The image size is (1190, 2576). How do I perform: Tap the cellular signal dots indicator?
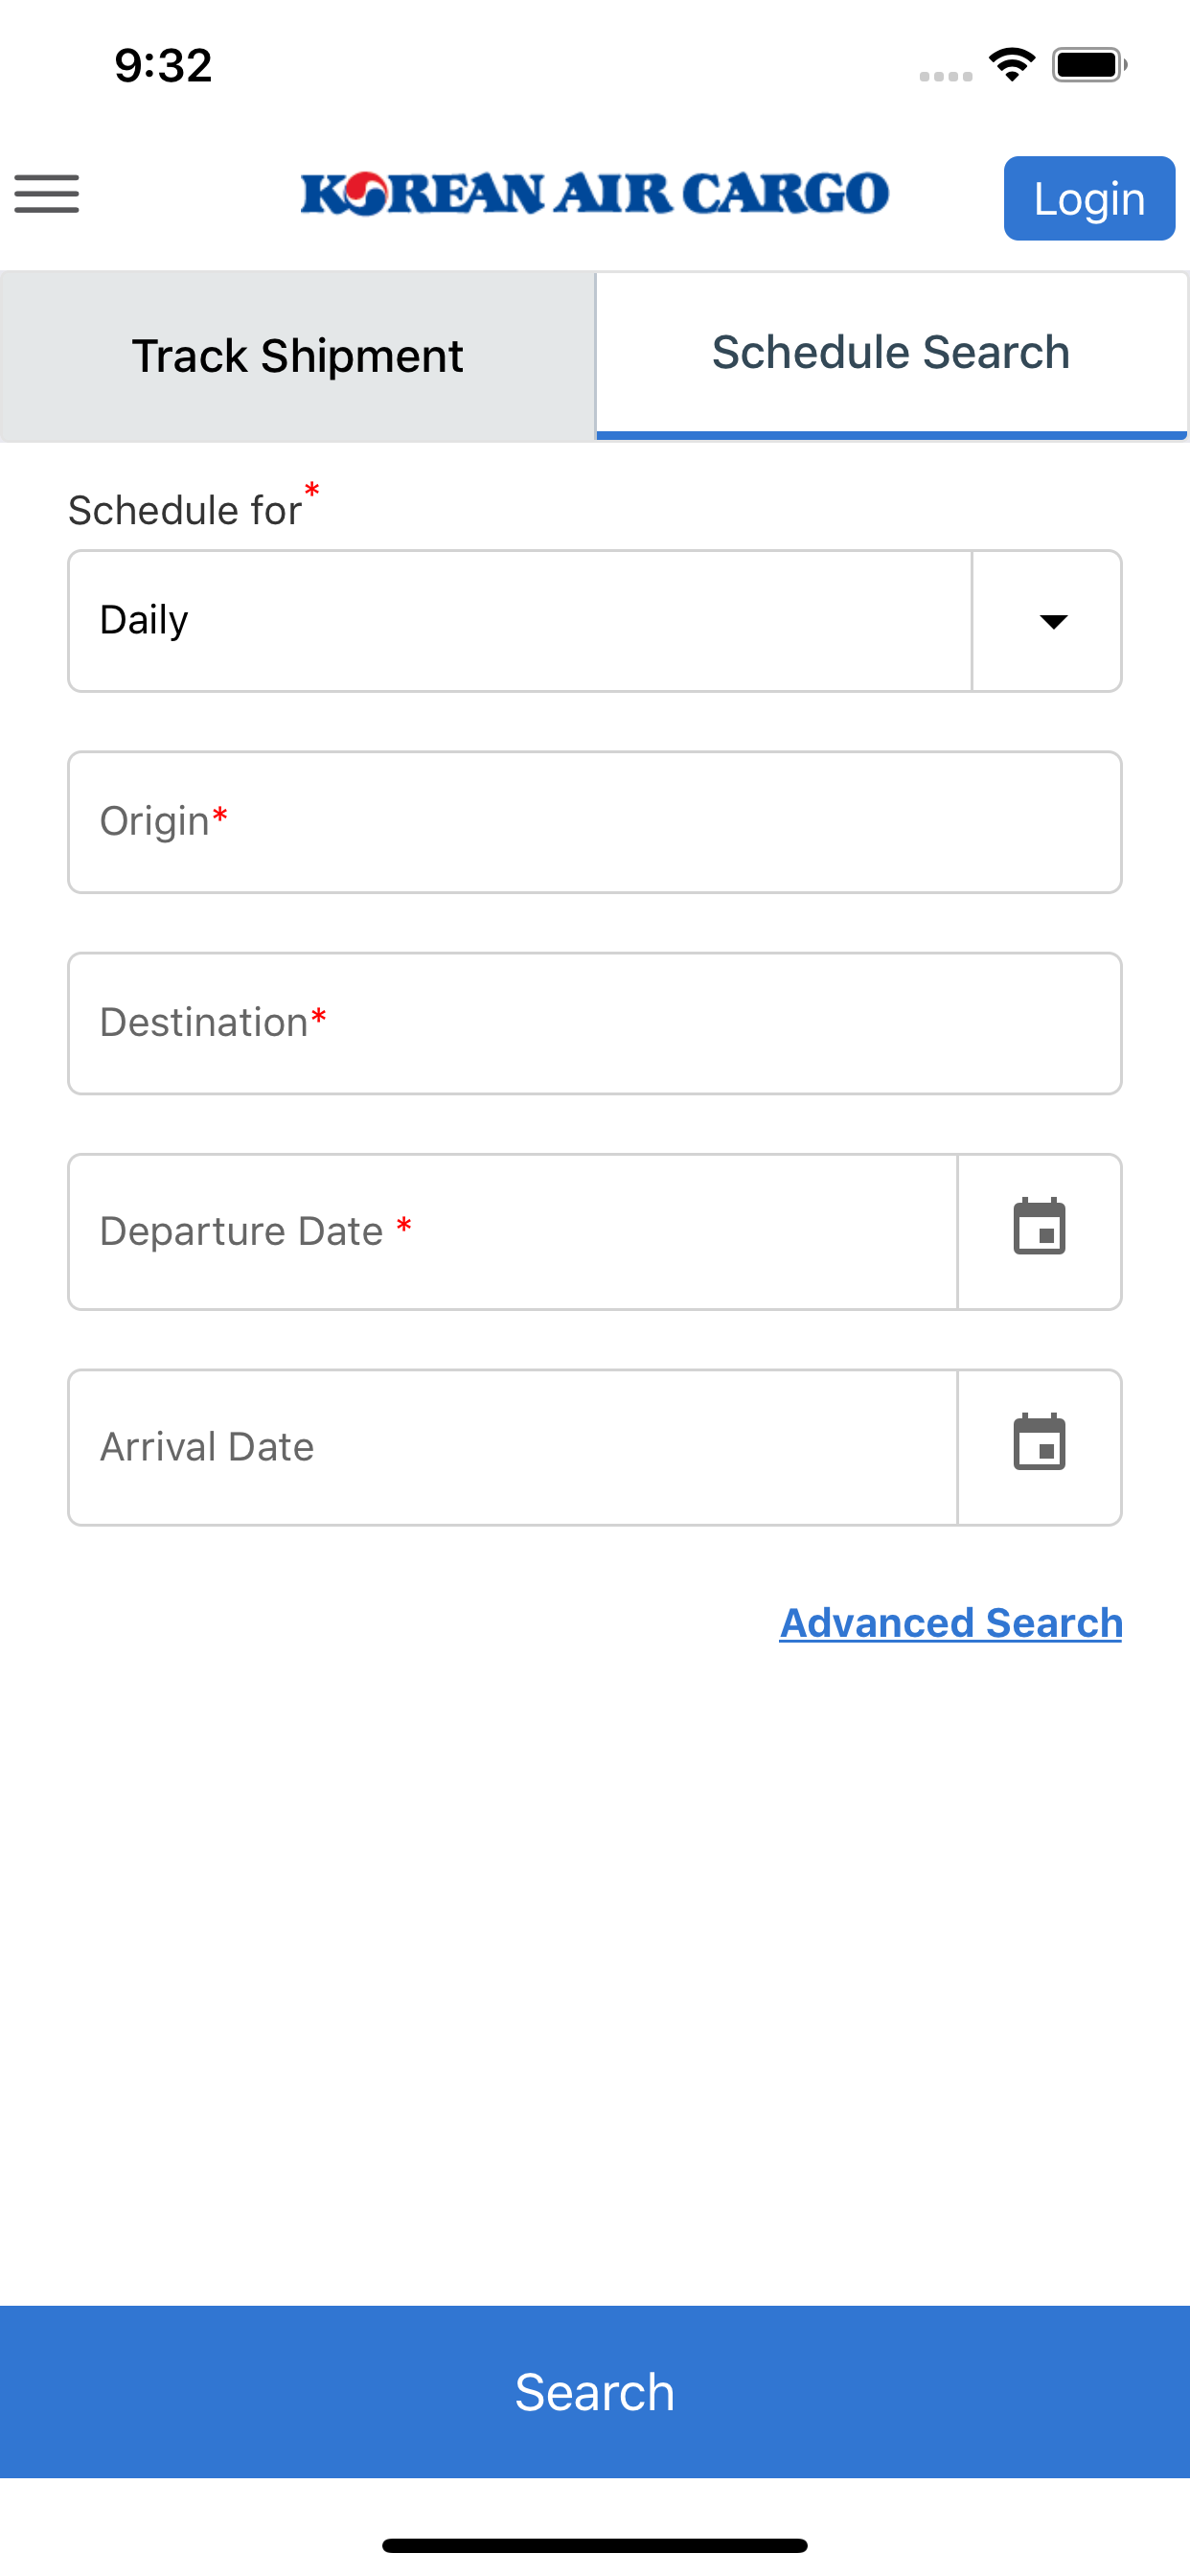[945, 76]
